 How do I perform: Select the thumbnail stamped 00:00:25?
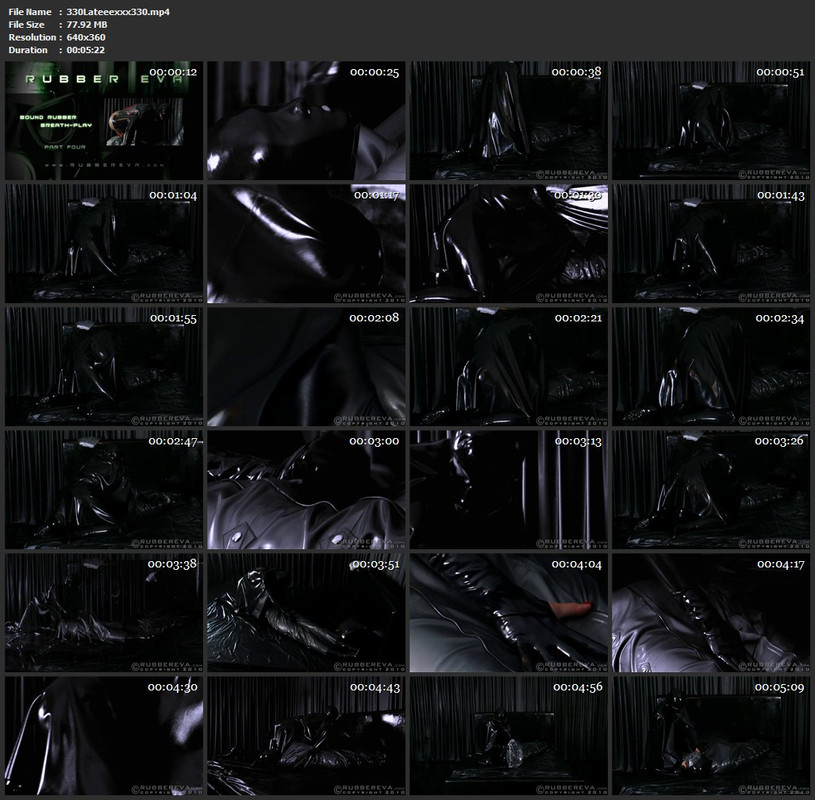306,121
